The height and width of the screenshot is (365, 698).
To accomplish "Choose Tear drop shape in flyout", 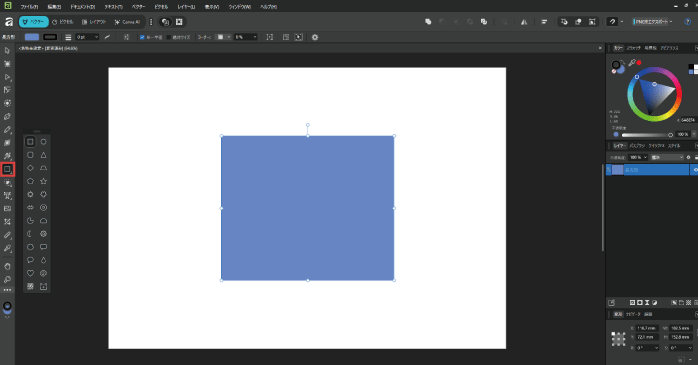I will click(43, 260).
